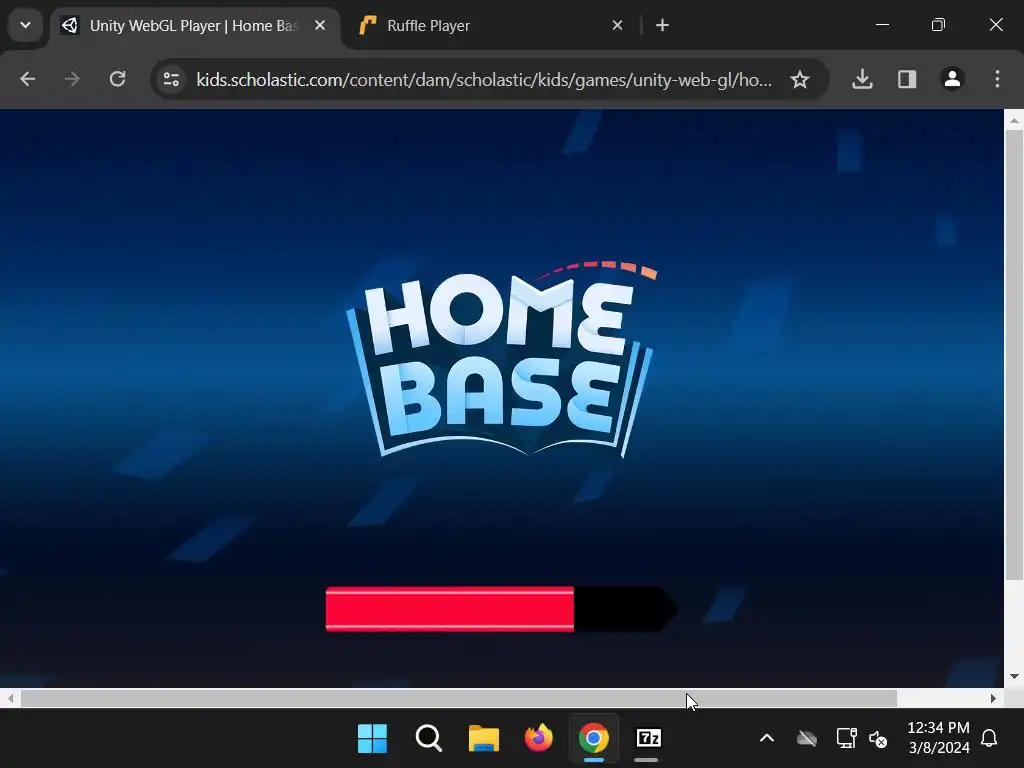Click the OneDrive cloud tray icon

coord(807,739)
